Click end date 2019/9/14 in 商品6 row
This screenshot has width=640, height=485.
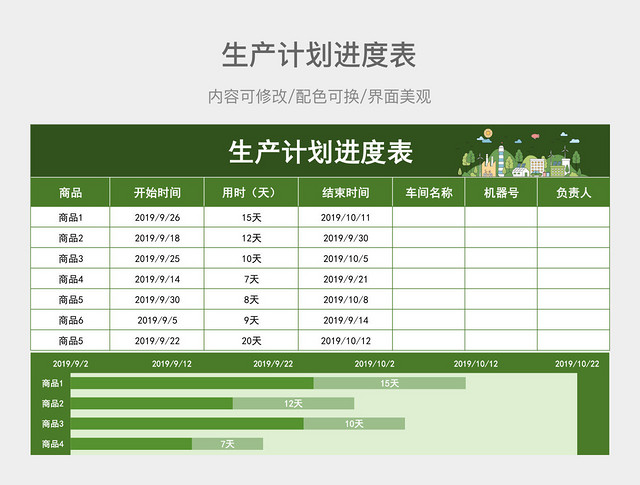[345, 320]
